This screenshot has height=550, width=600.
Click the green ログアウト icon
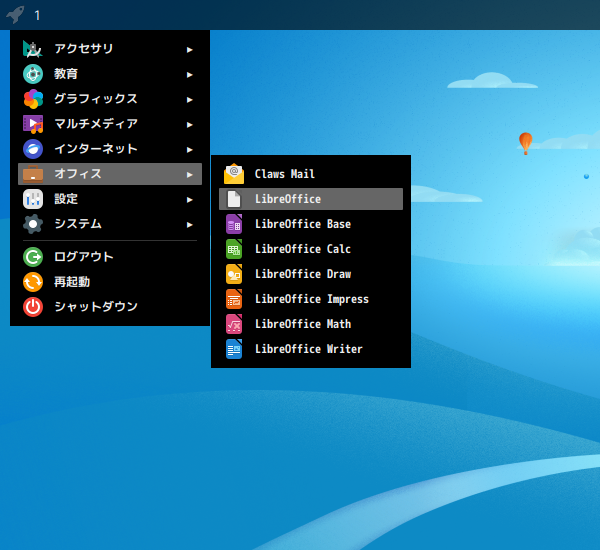pyautogui.click(x=33, y=257)
